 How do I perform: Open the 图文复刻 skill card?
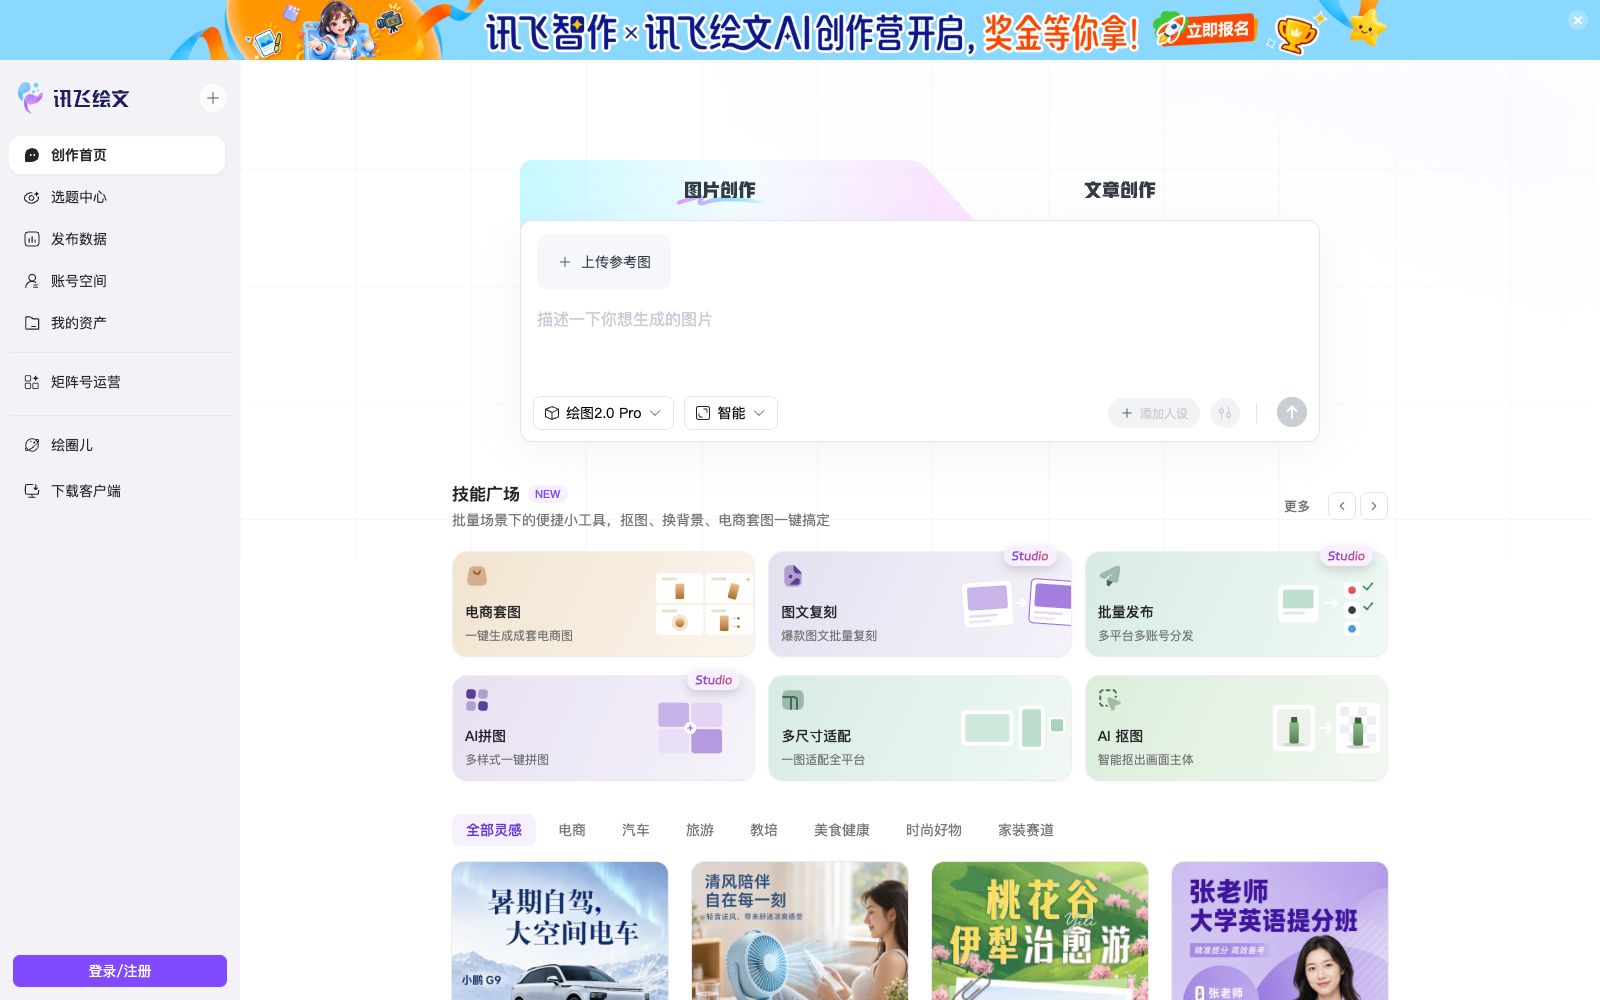920,604
